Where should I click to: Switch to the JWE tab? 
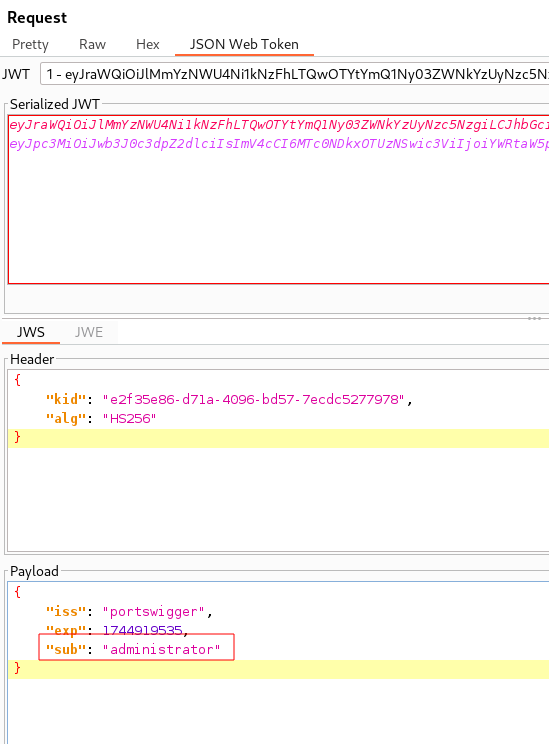(89, 332)
